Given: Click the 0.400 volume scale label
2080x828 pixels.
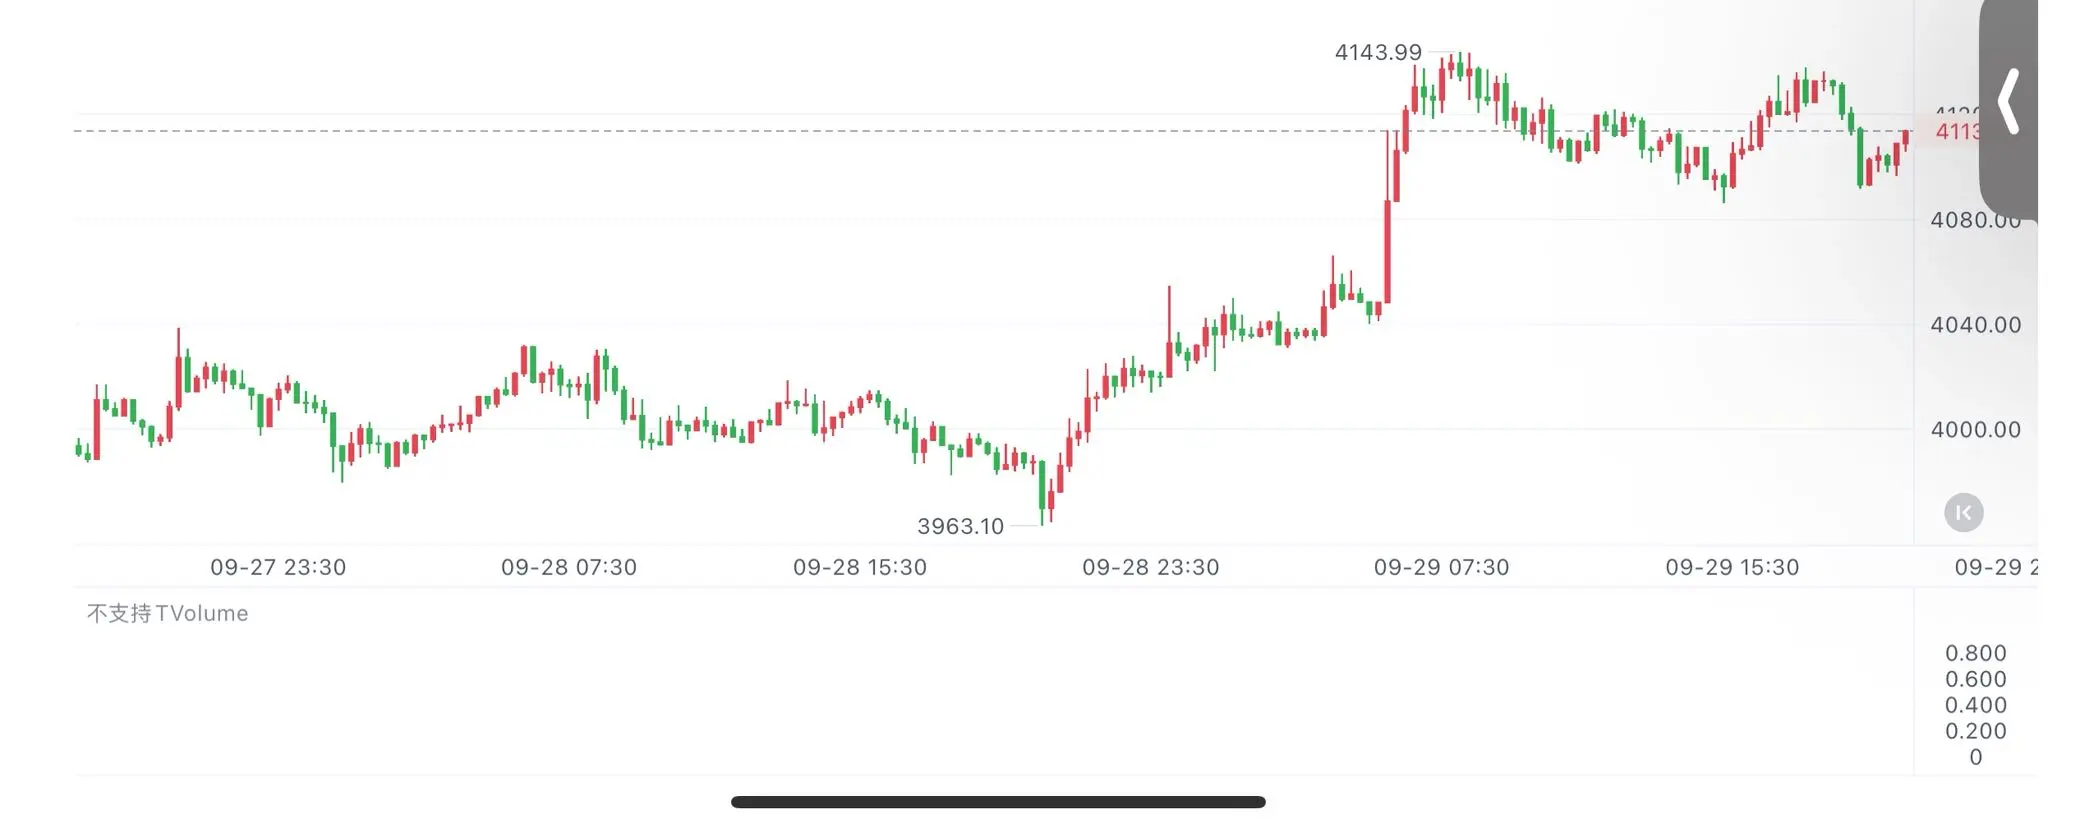Looking at the screenshot, I should coord(1975,705).
